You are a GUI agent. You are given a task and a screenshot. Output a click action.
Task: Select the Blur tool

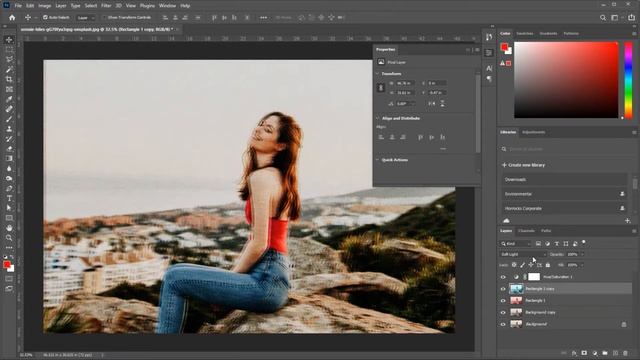click(9, 168)
